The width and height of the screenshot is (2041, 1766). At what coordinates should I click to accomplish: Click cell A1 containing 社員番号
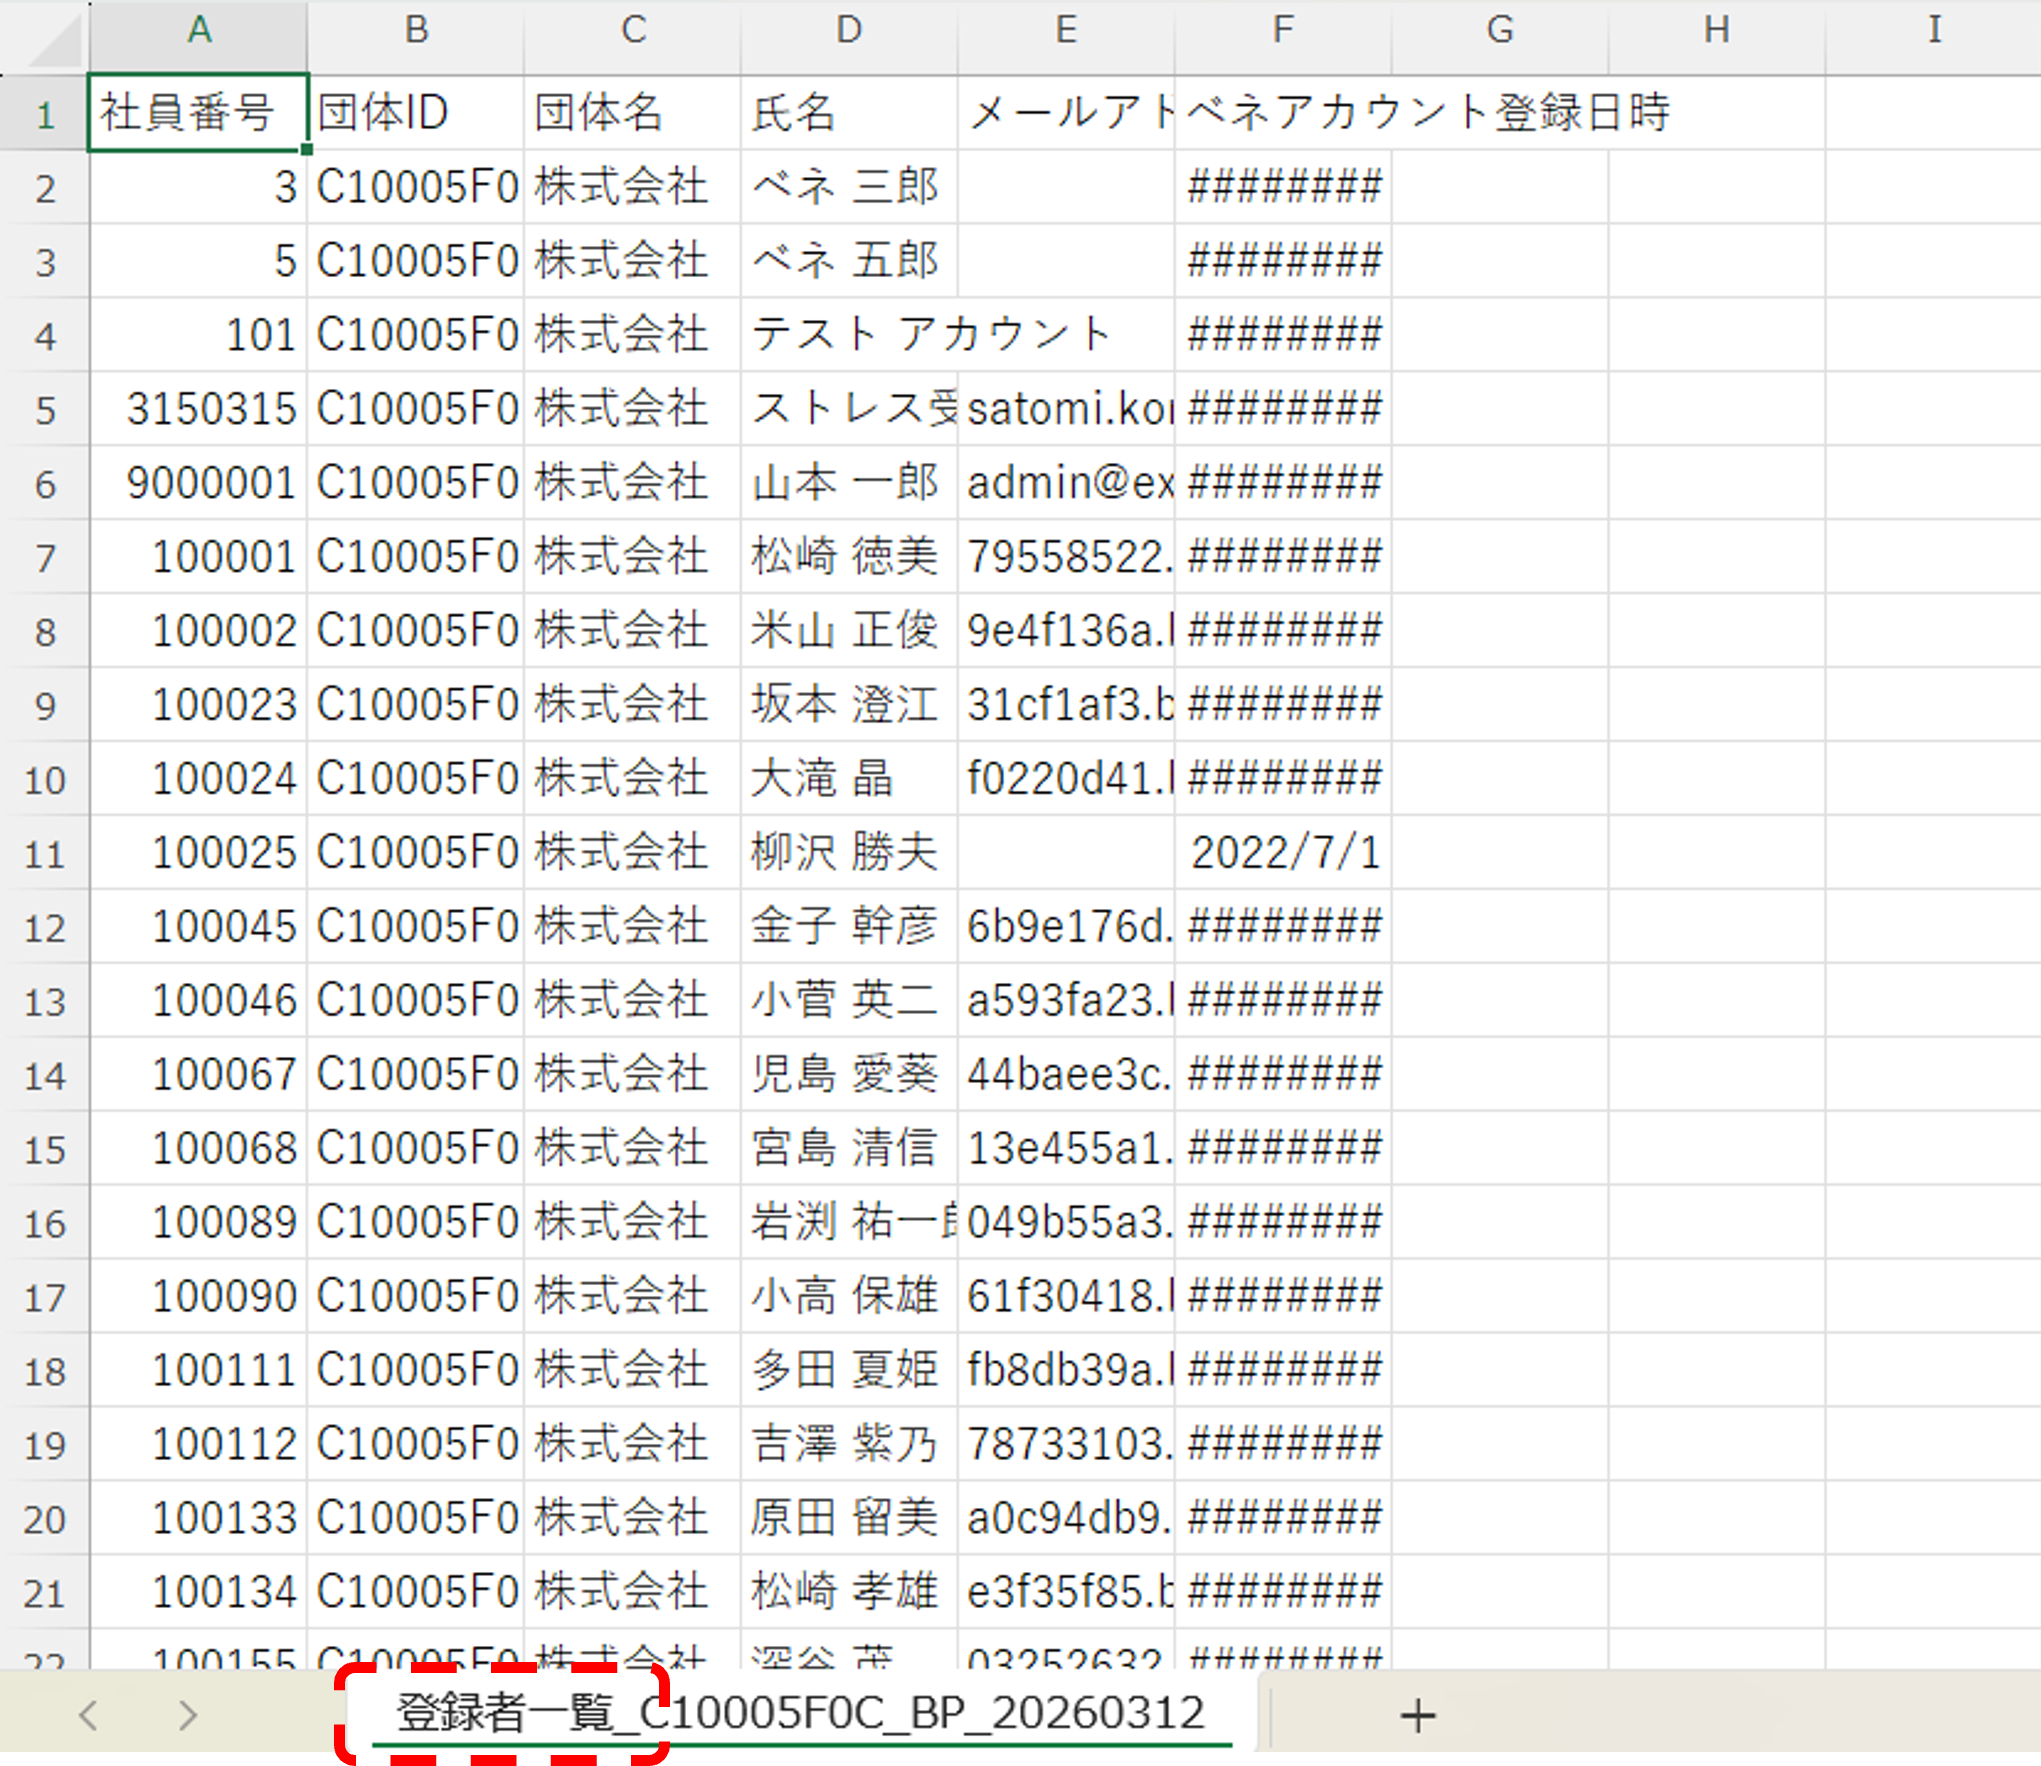pos(198,112)
